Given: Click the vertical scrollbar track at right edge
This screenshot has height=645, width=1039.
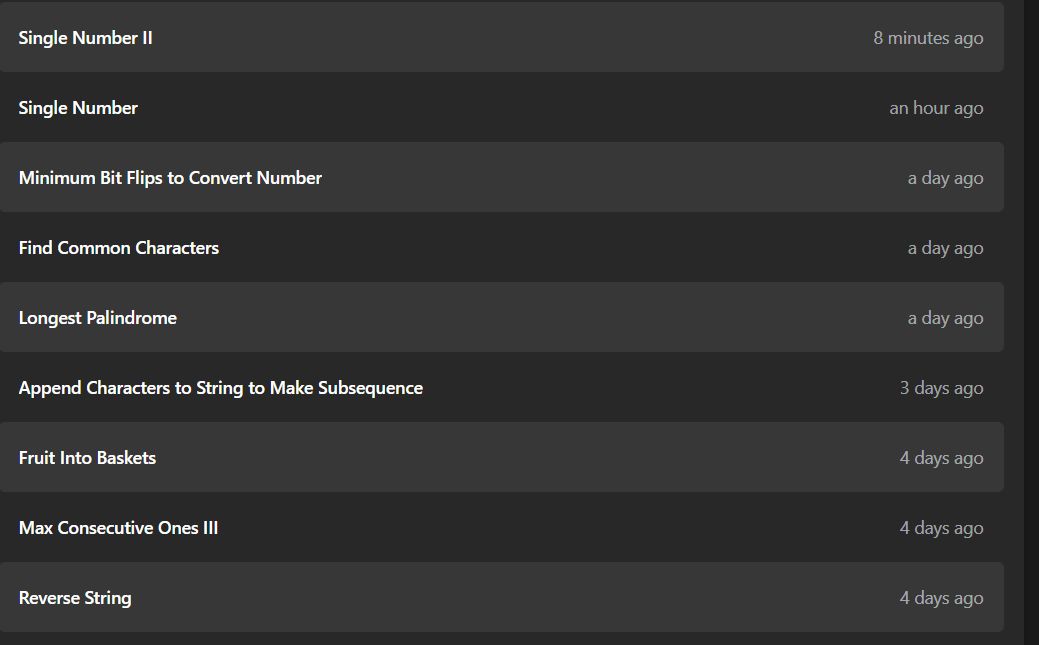Looking at the screenshot, I should point(1032,322).
